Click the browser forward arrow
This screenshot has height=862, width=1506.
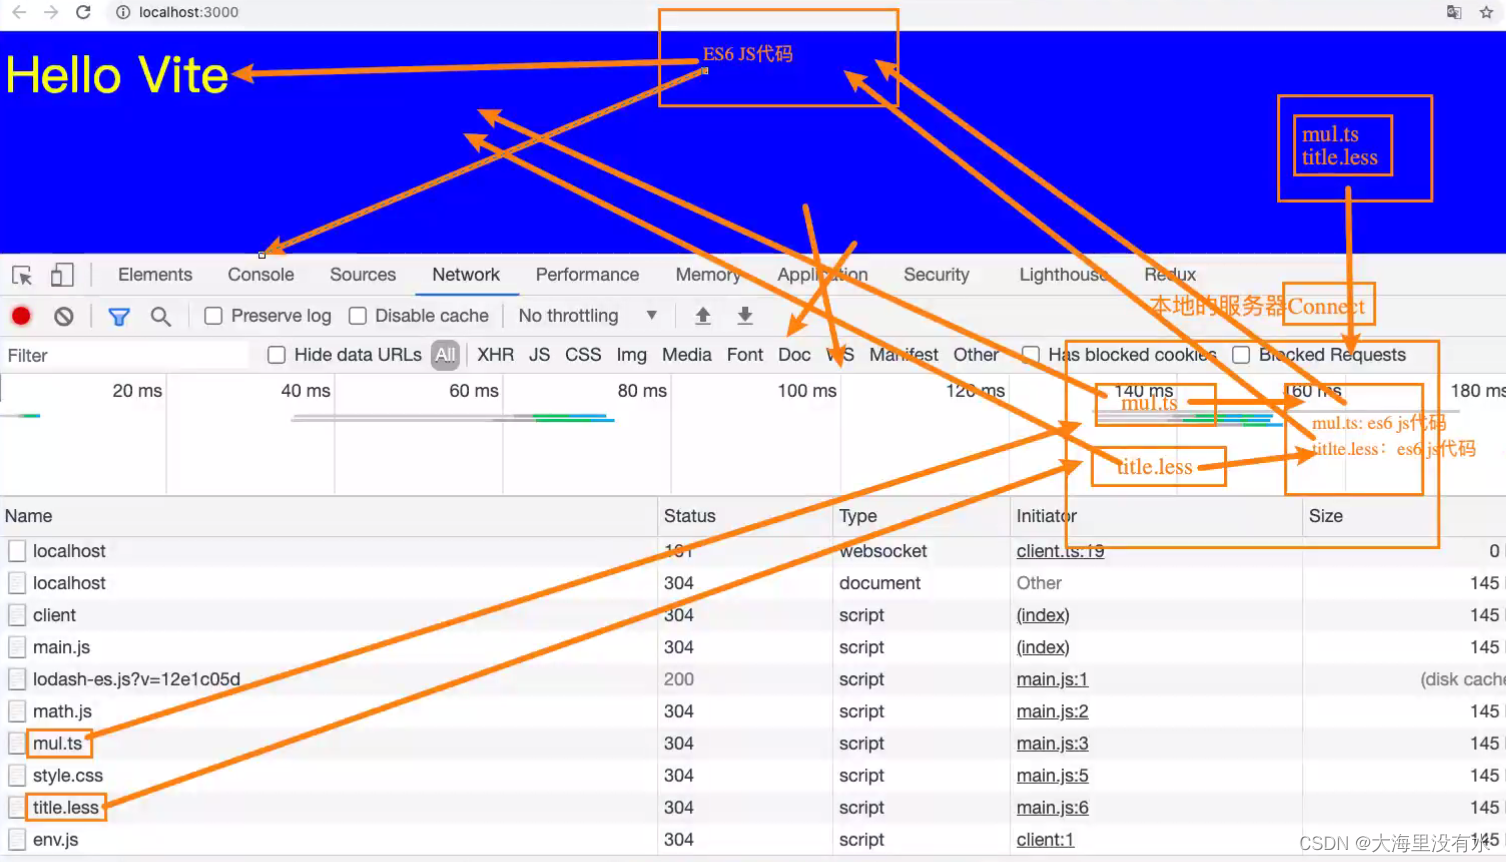(51, 12)
